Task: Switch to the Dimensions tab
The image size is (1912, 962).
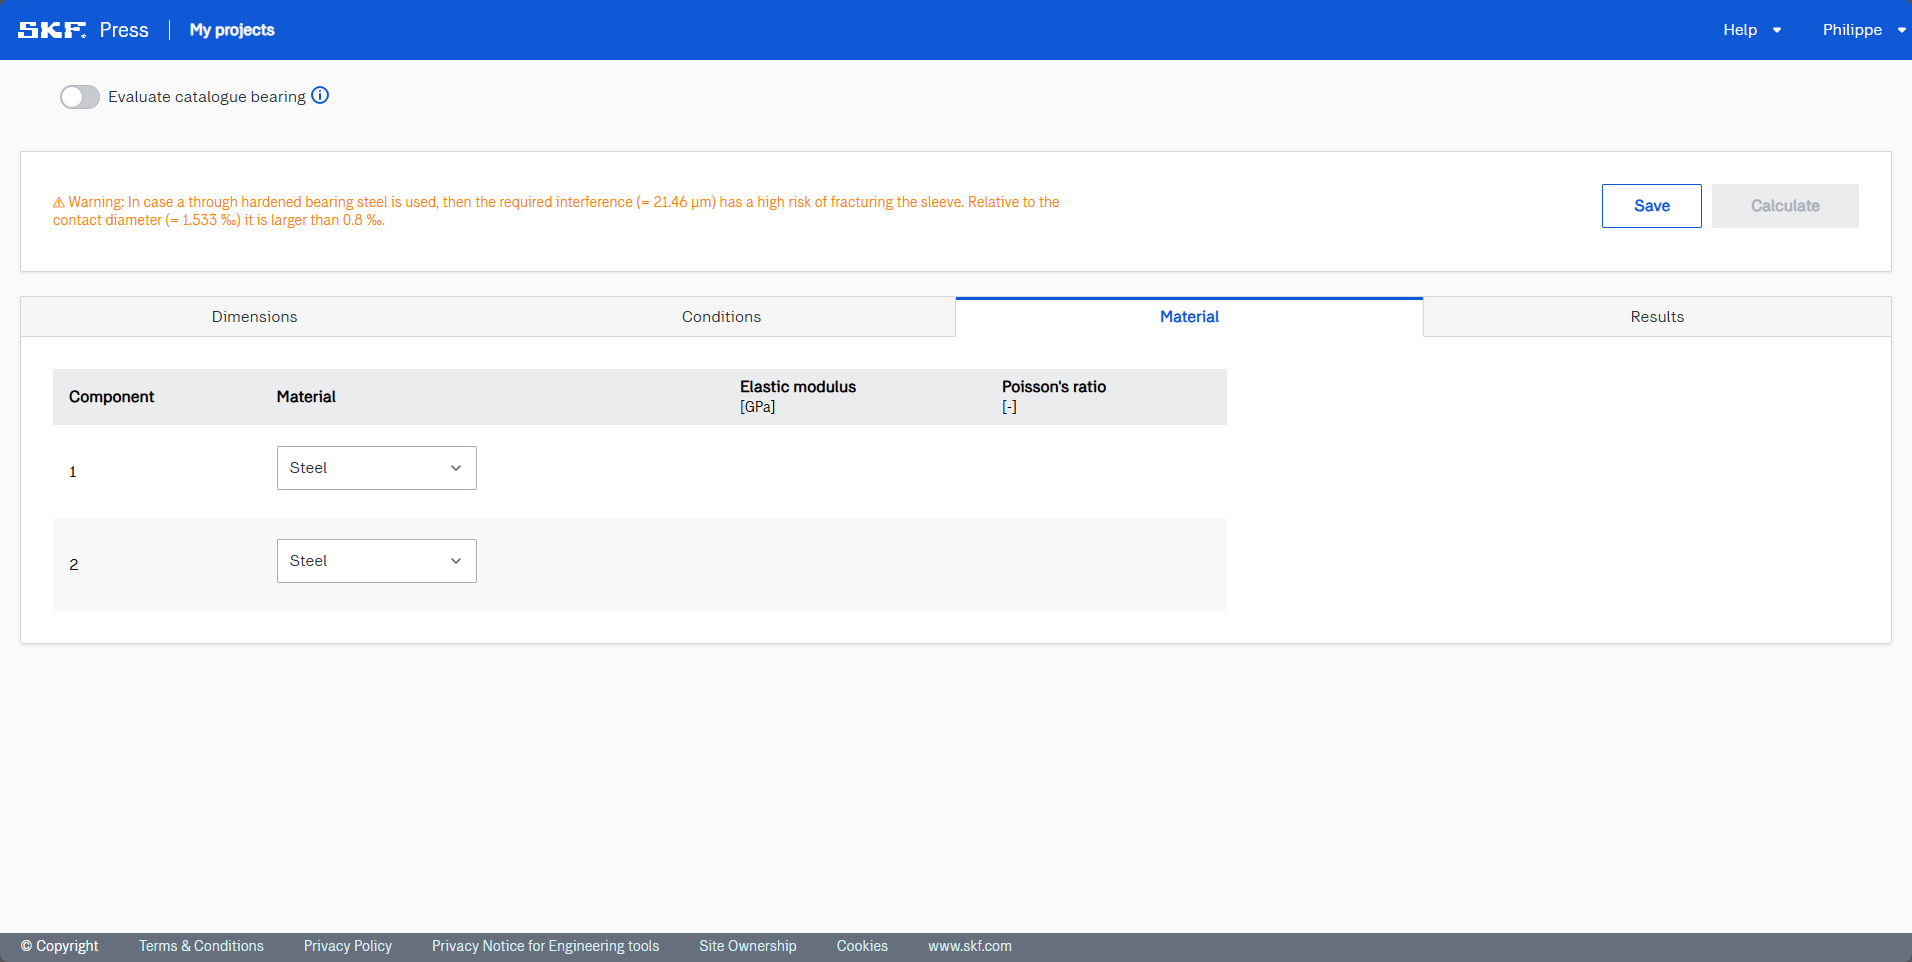Action: click(x=254, y=317)
